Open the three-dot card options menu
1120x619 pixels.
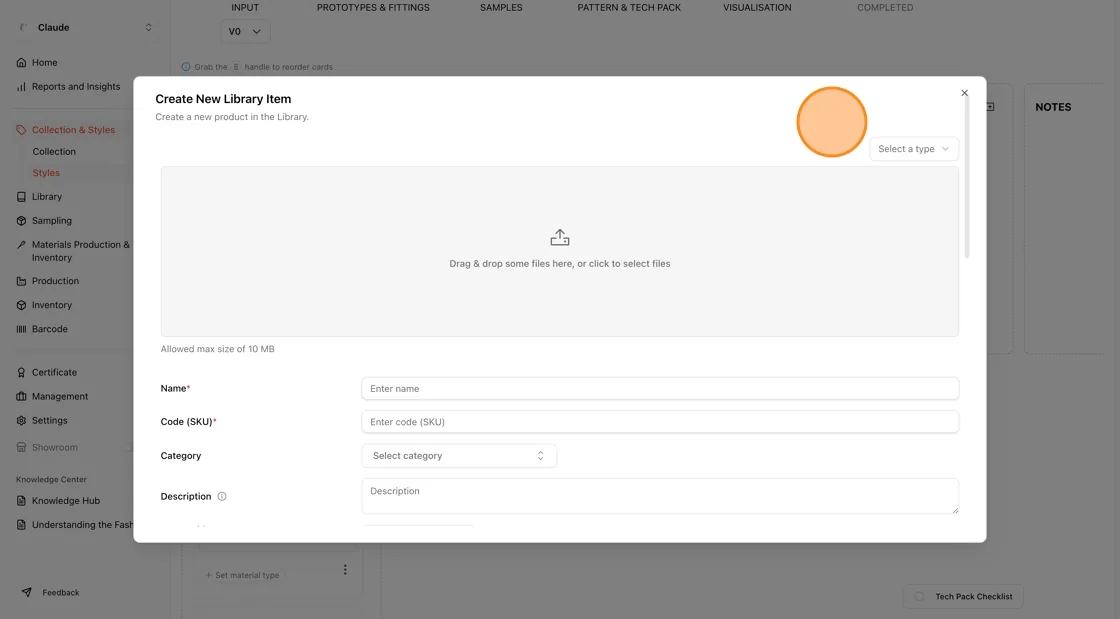click(345, 570)
